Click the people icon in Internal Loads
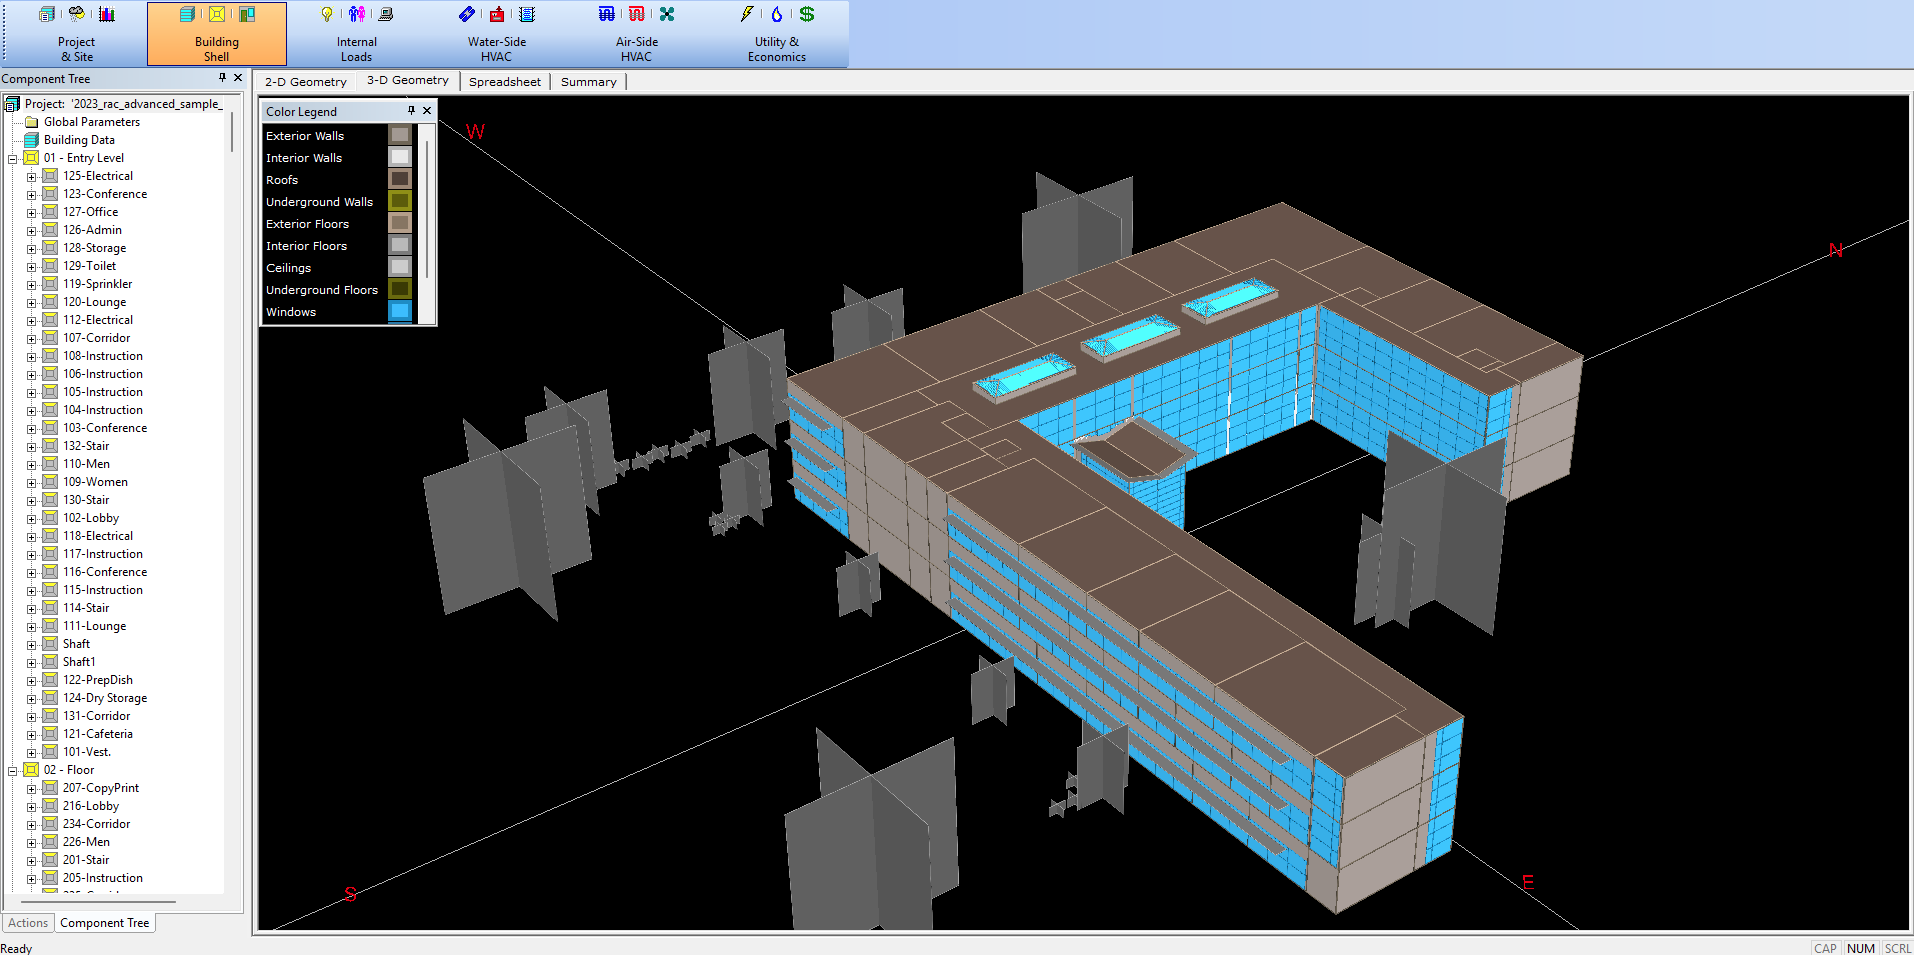 coord(357,14)
